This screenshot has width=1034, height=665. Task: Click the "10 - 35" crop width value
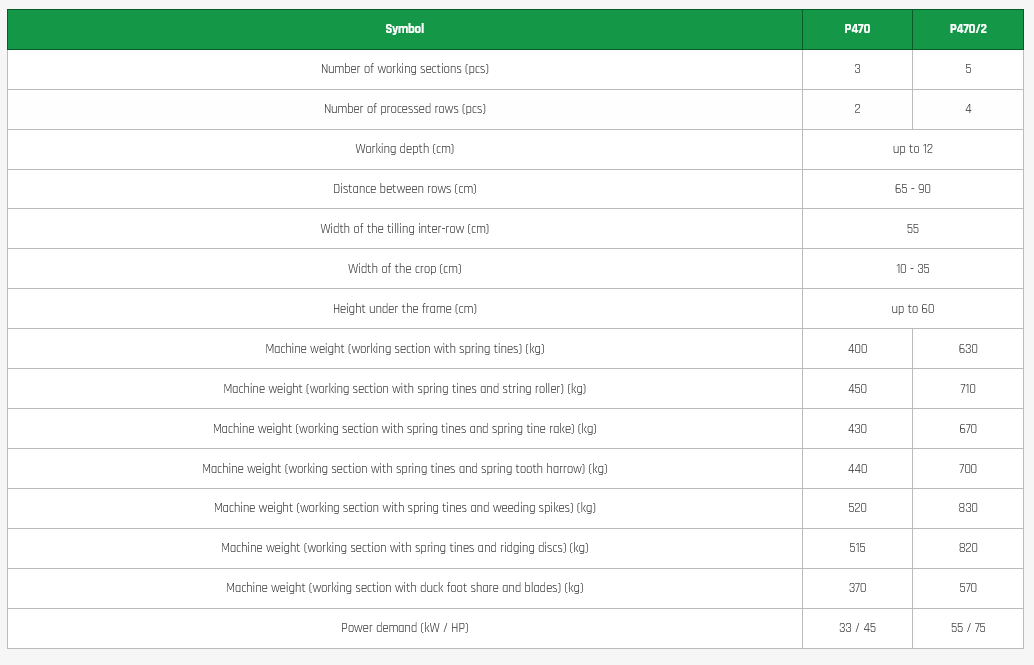[x=912, y=269]
